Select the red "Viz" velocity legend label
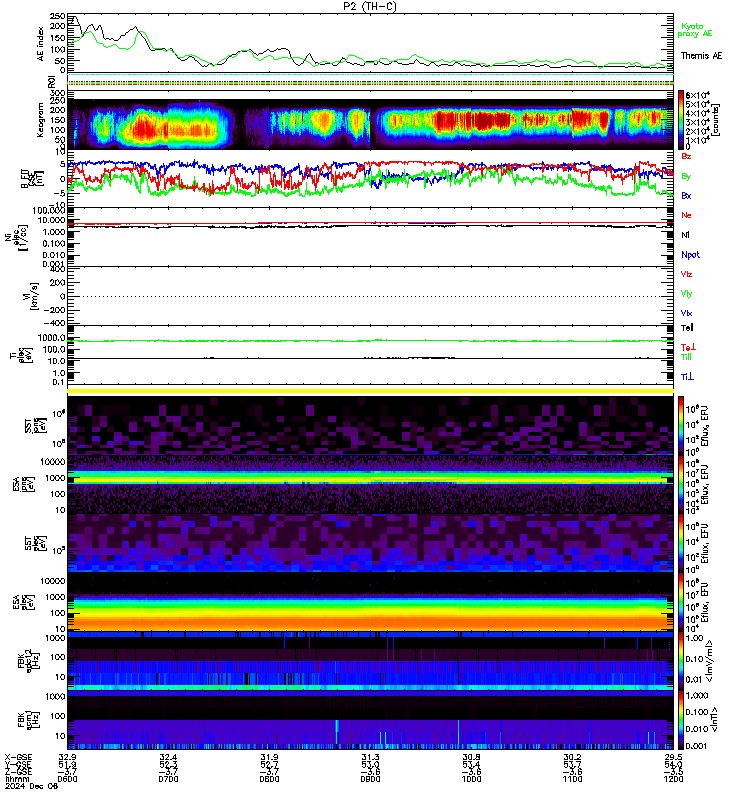 click(x=686, y=274)
